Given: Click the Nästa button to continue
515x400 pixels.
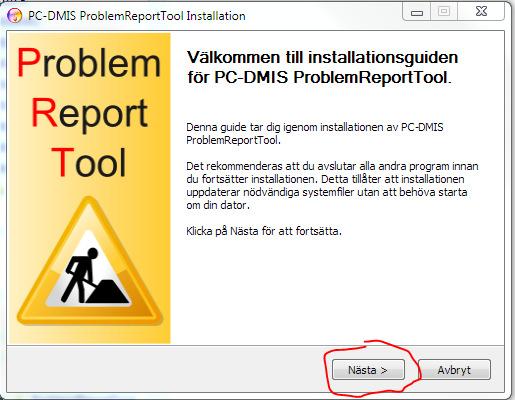Looking at the screenshot, I should [368, 370].
